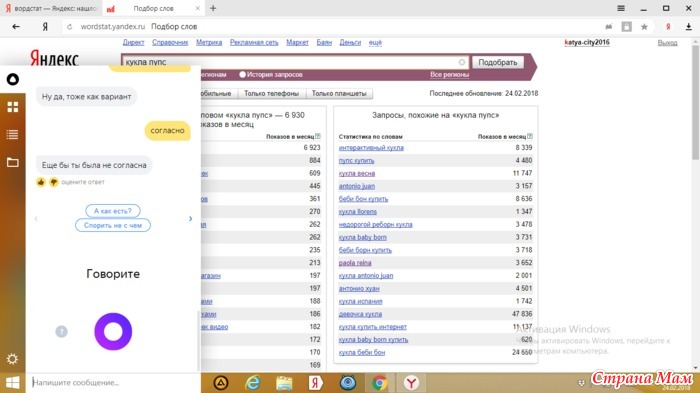The height and width of the screenshot is (393, 700).
Task: Open the ещё services dropdown
Action: (375, 42)
